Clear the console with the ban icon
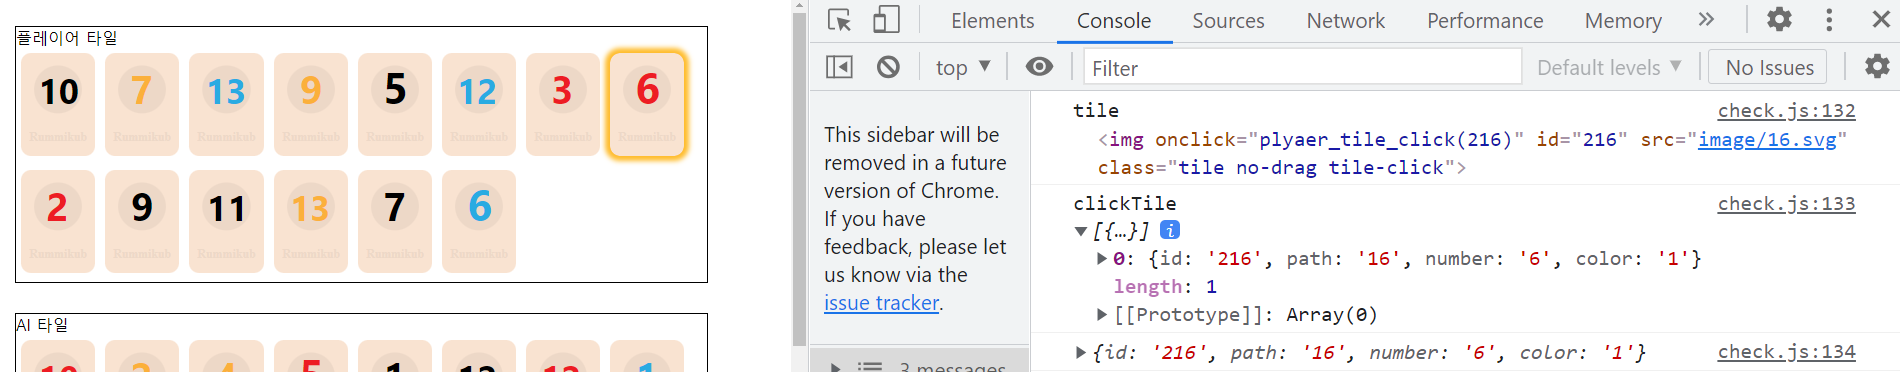 (888, 67)
